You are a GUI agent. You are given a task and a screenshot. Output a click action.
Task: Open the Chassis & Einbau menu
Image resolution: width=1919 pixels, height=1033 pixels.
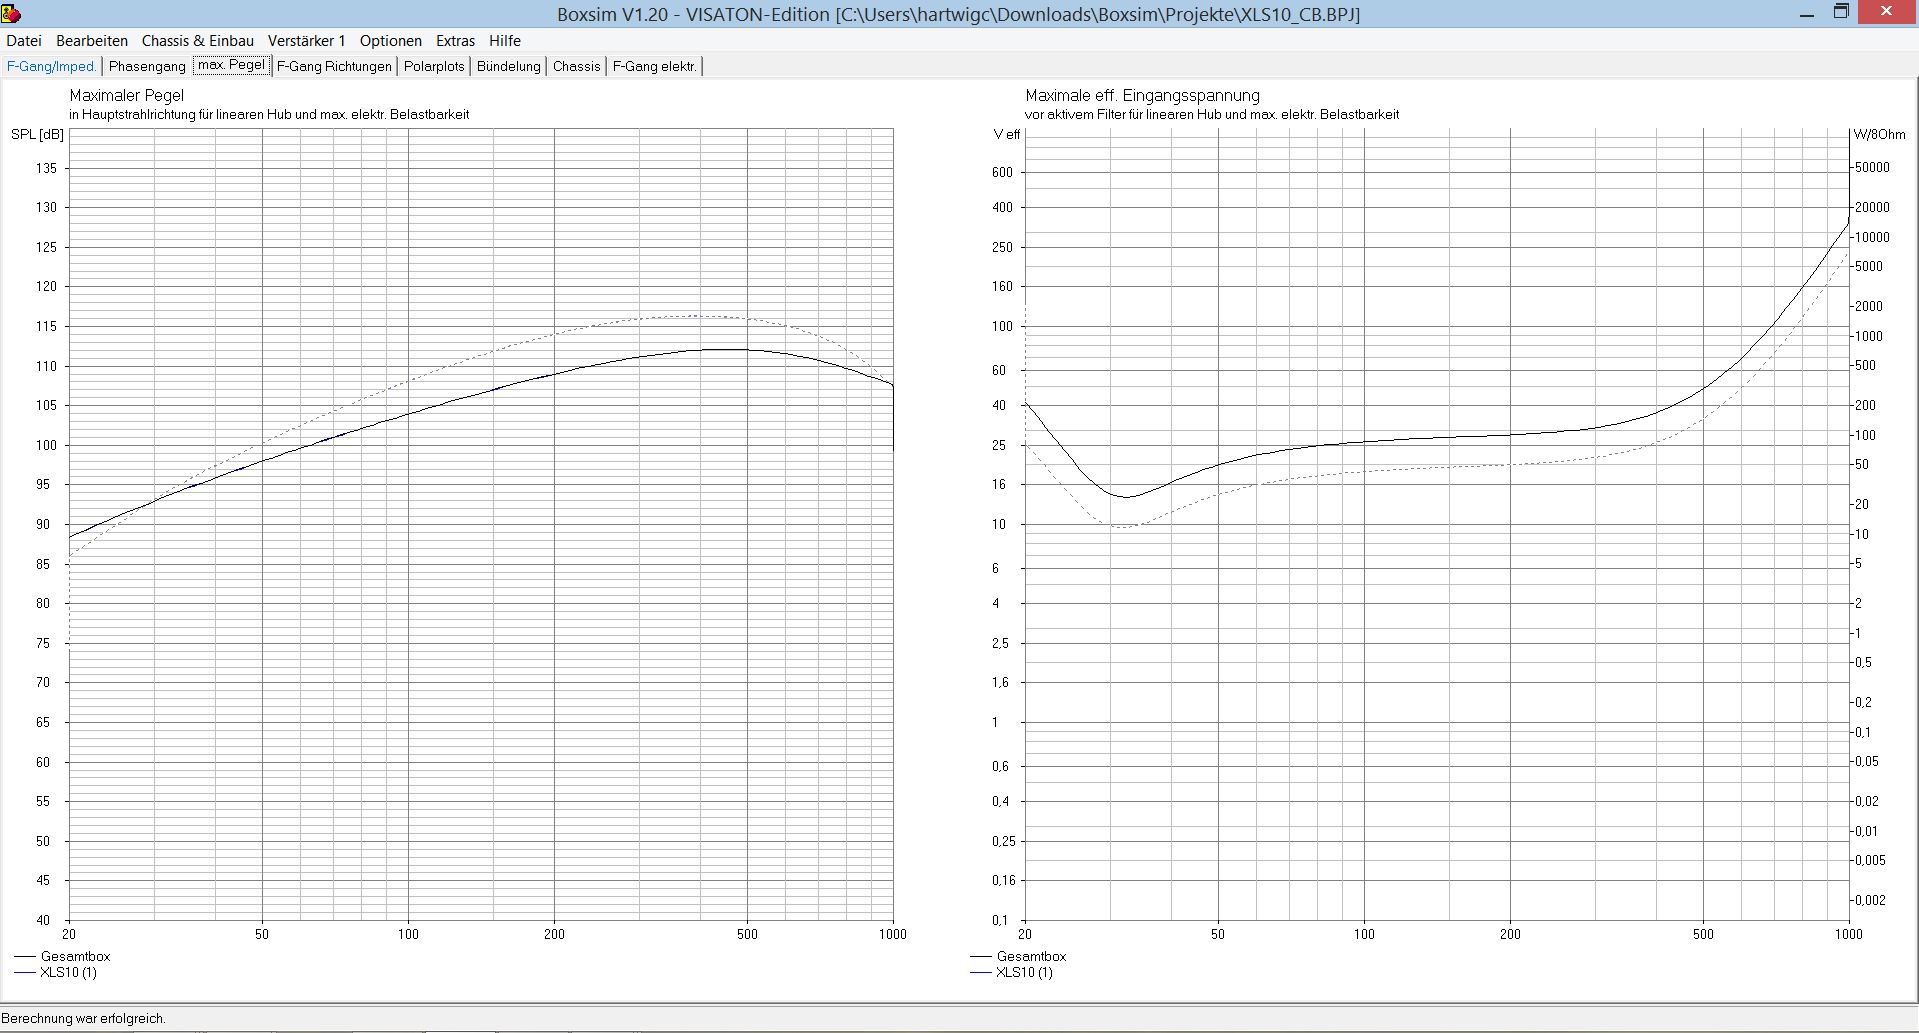pyautogui.click(x=198, y=41)
